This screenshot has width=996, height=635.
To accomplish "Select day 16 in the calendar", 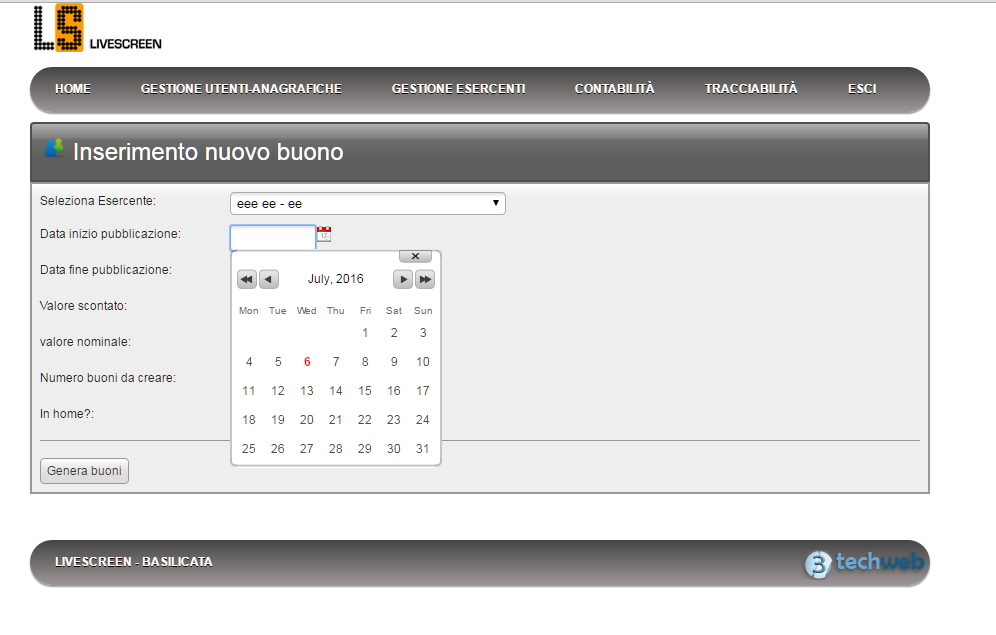I will point(394,391).
